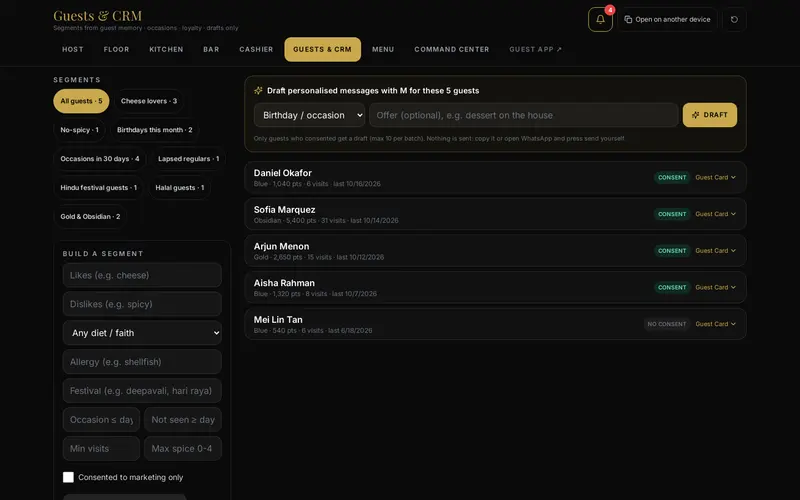Click the Occasion ≤ days field
The width and height of the screenshot is (800, 500).
coord(102,419)
